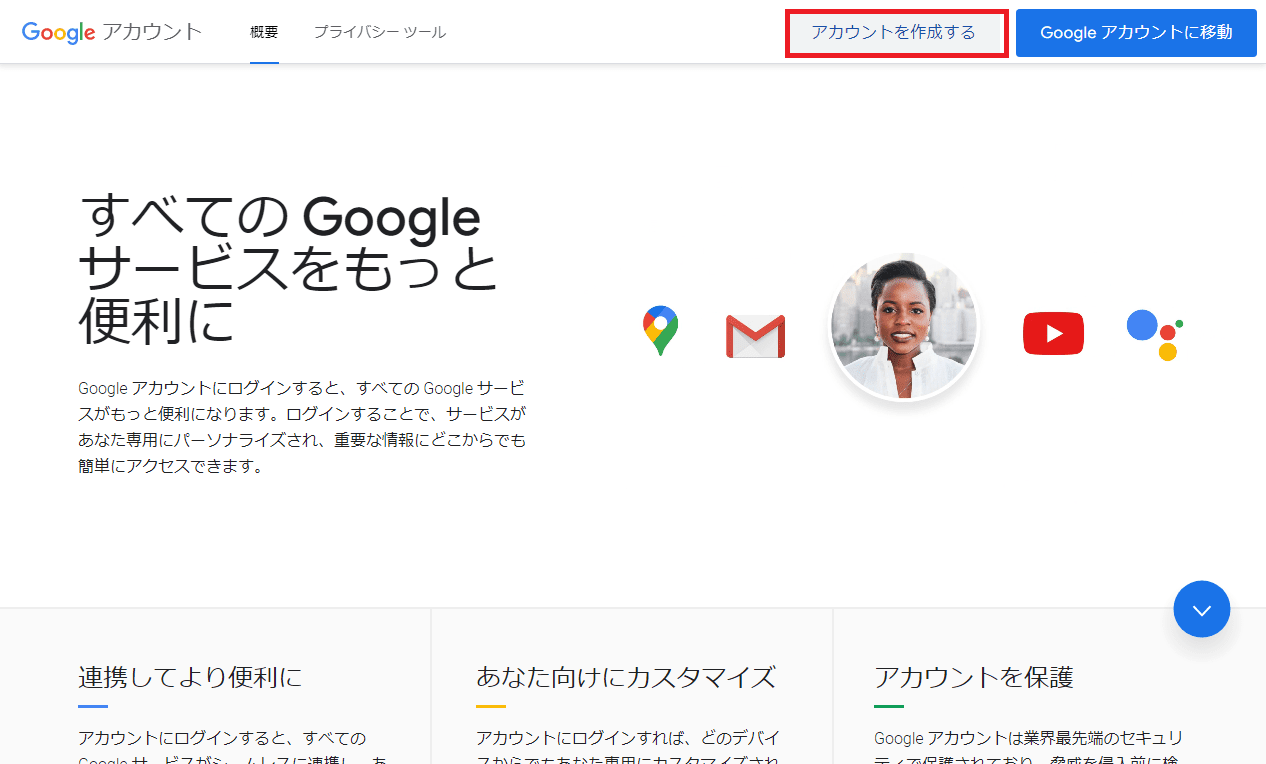This screenshot has height=764, width=1266.
Task: Click Google アカウントに移動 button
Action: (1136, 33)
